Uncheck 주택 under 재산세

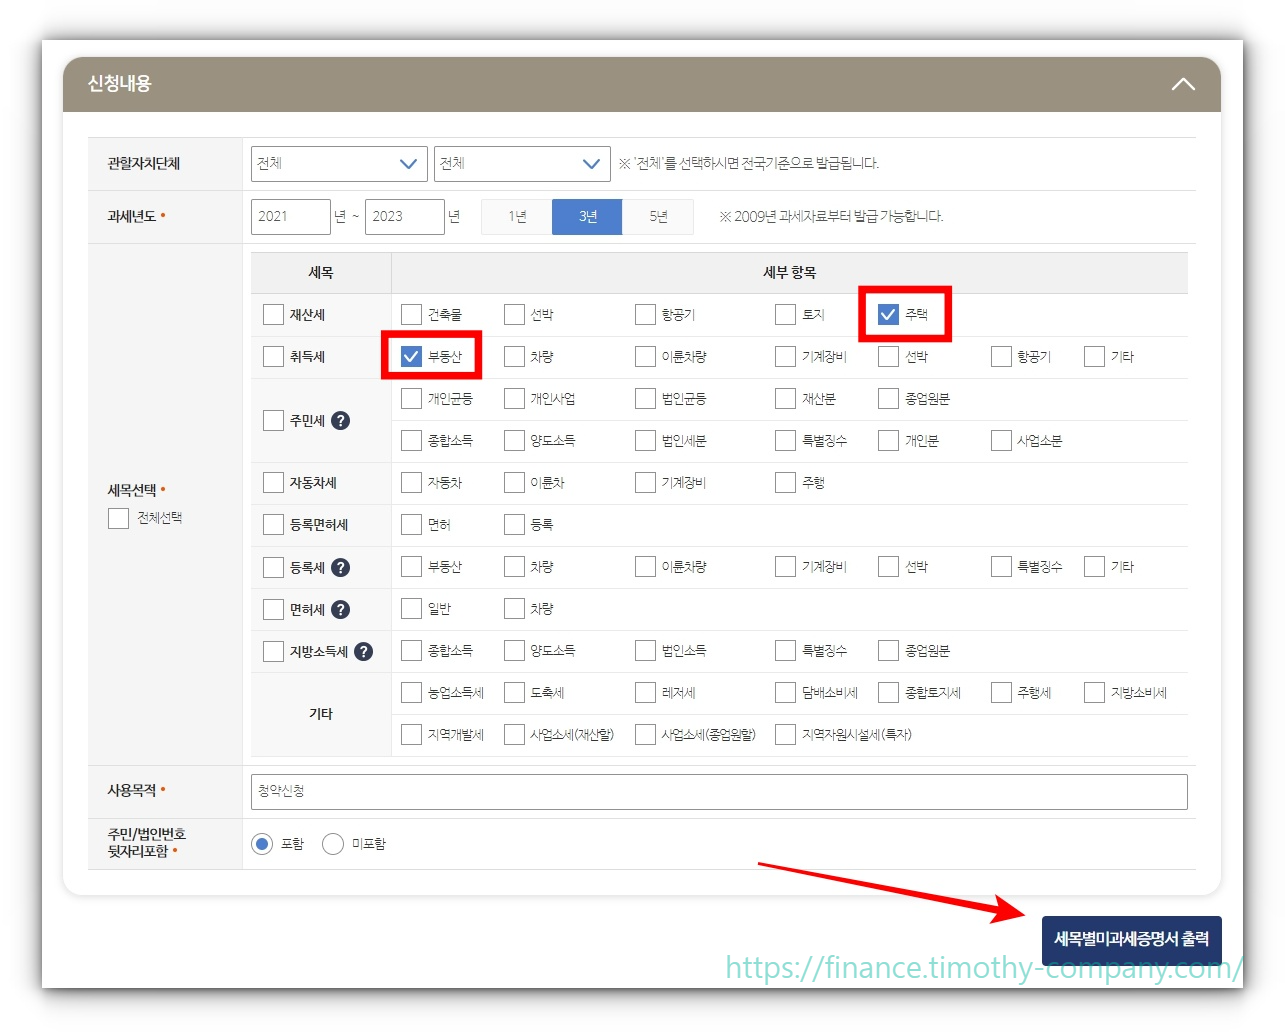coord(888,315)
